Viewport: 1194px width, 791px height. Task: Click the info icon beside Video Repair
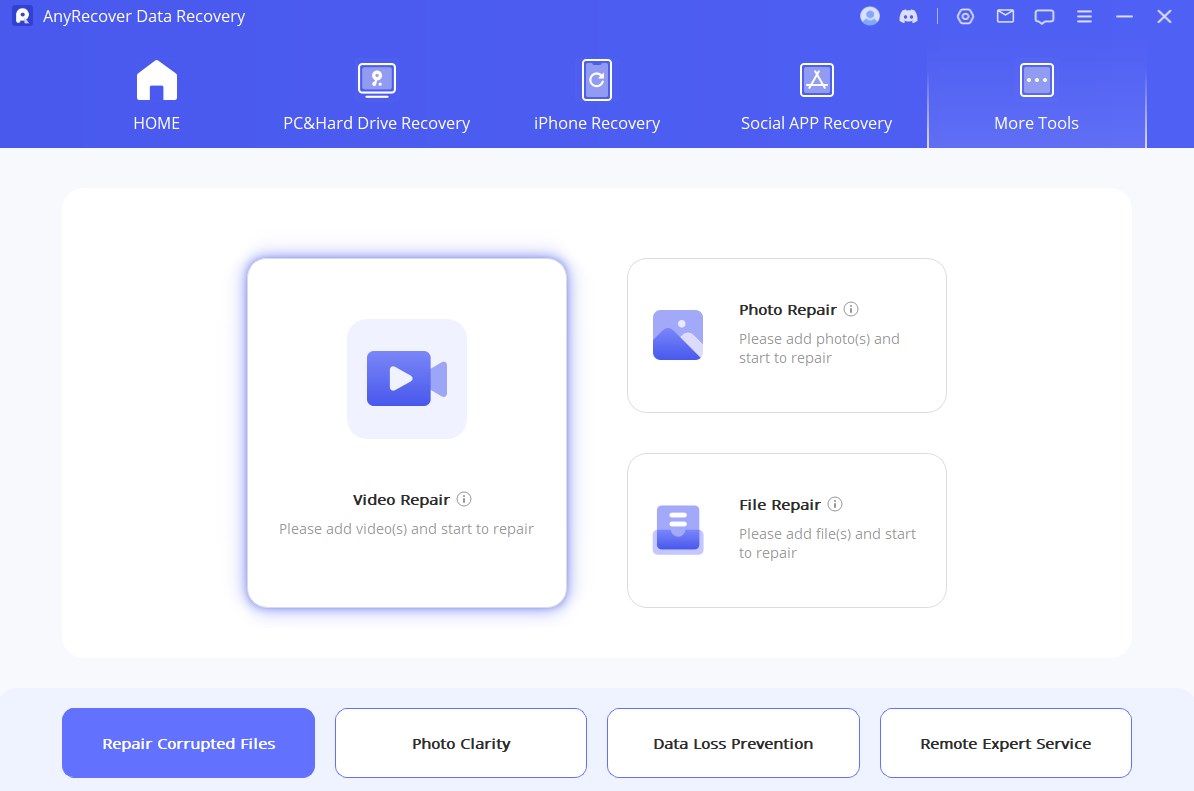click(x=464, y=499)
